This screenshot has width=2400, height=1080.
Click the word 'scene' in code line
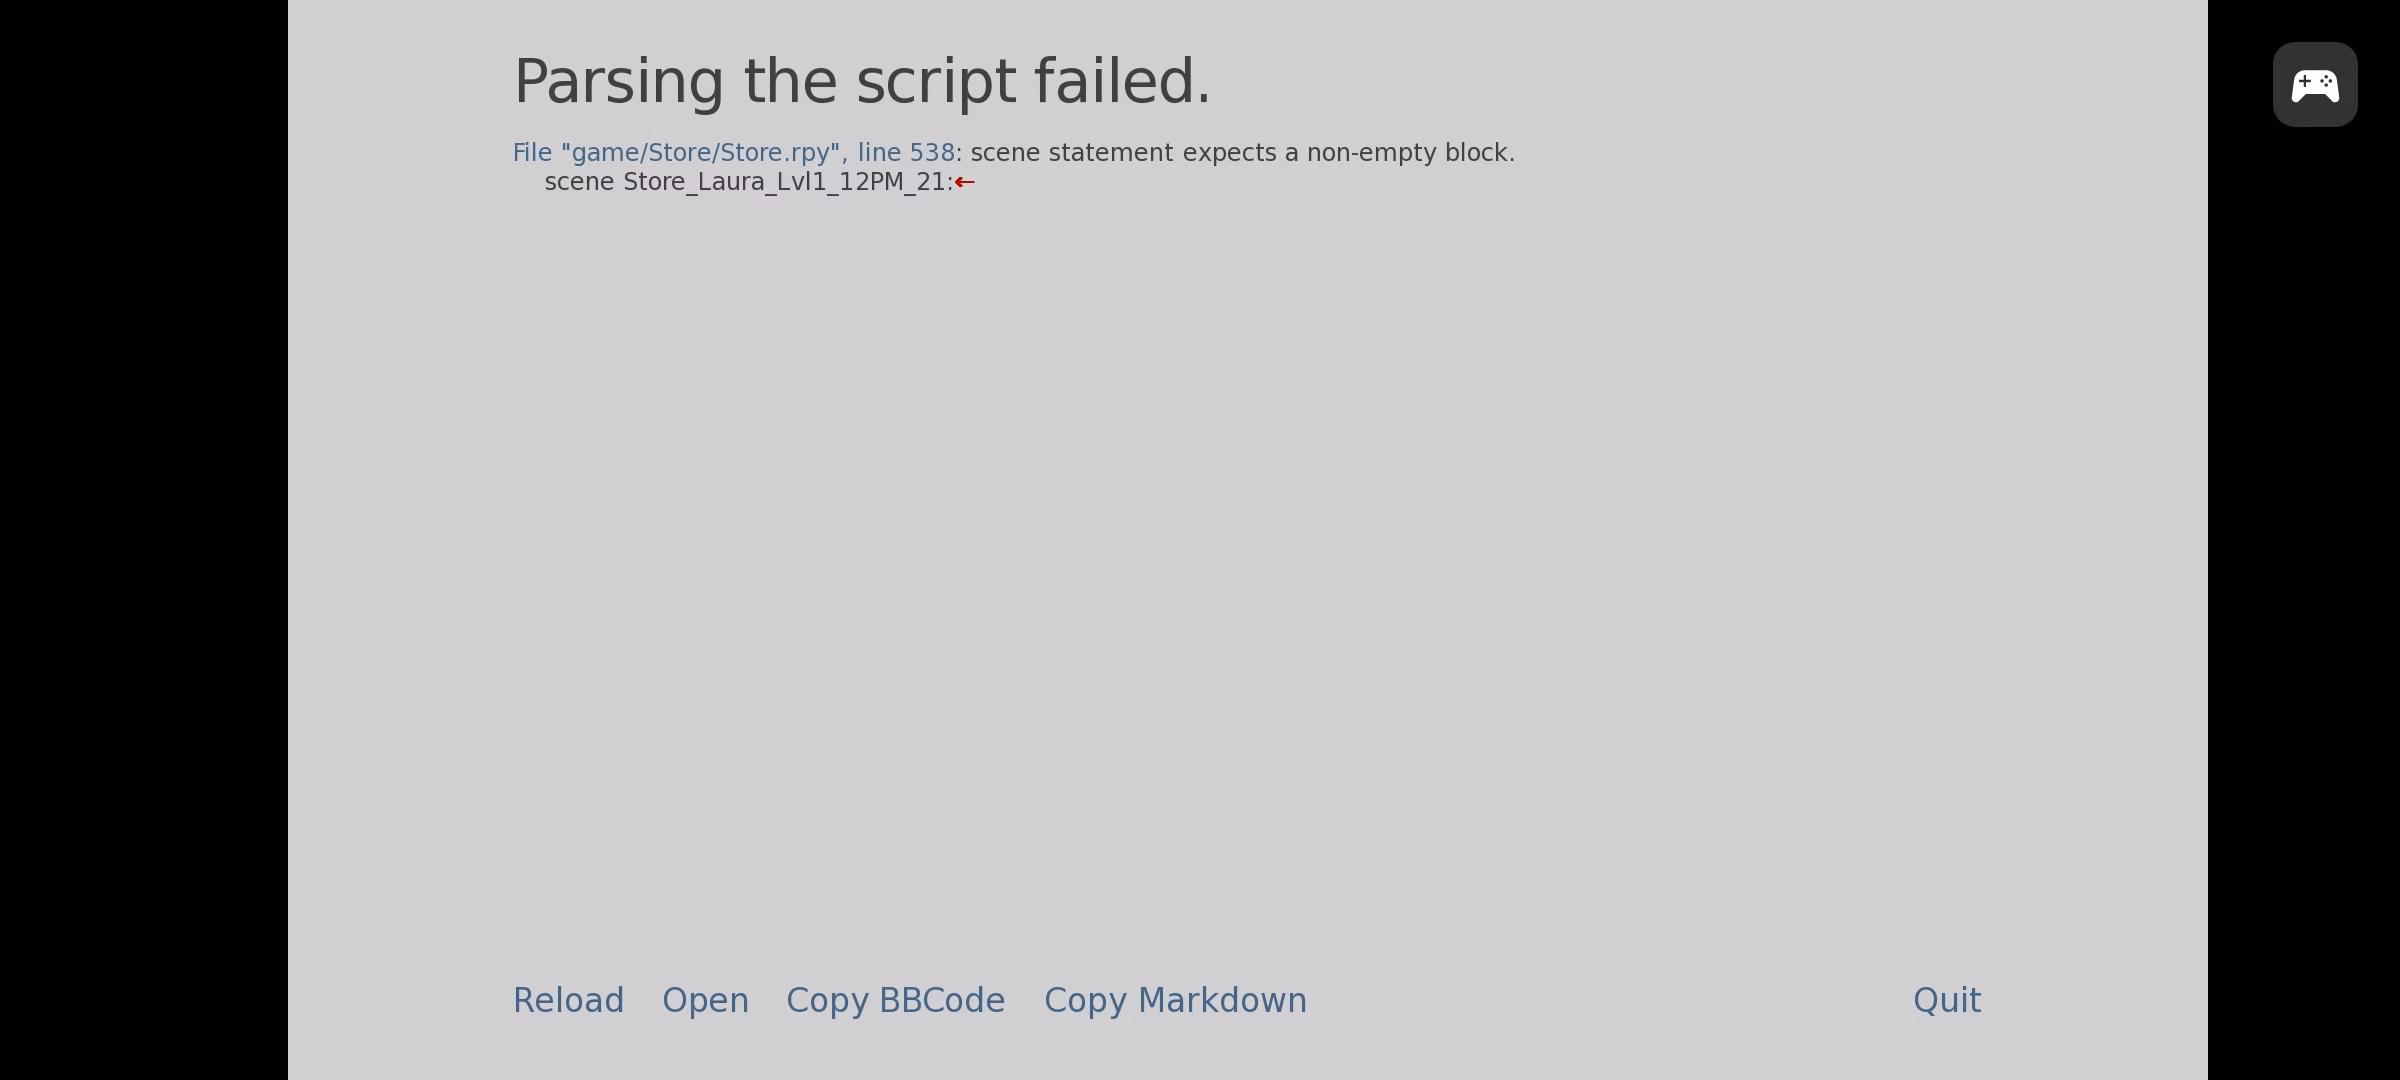pyautogui.click(x=579, y=183)
